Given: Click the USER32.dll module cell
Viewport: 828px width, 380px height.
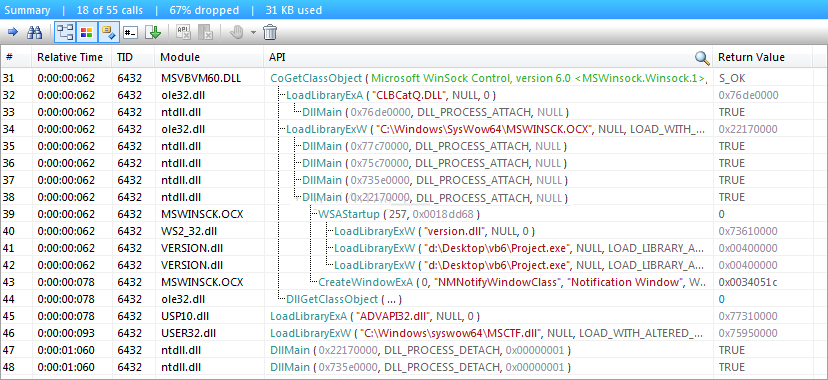Looking at the screenshot, I should [x=189, y=333].
